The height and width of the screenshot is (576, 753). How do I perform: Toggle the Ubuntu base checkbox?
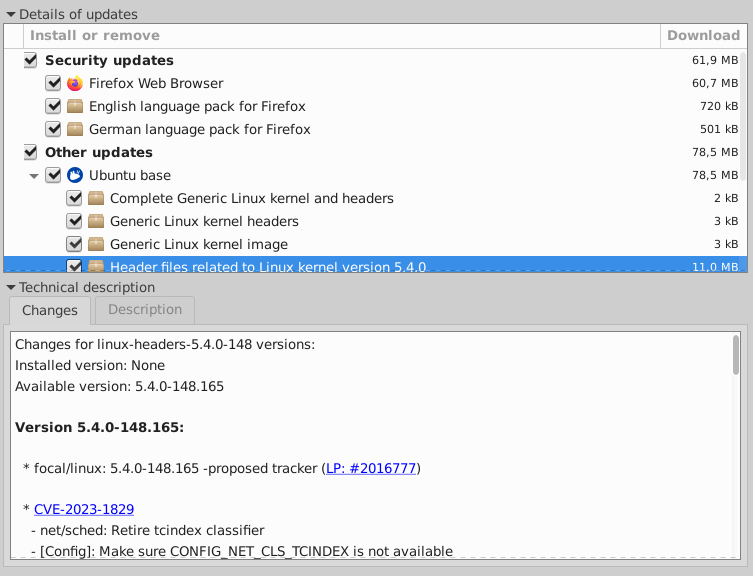pyautogui.click(x=53, y=175)
